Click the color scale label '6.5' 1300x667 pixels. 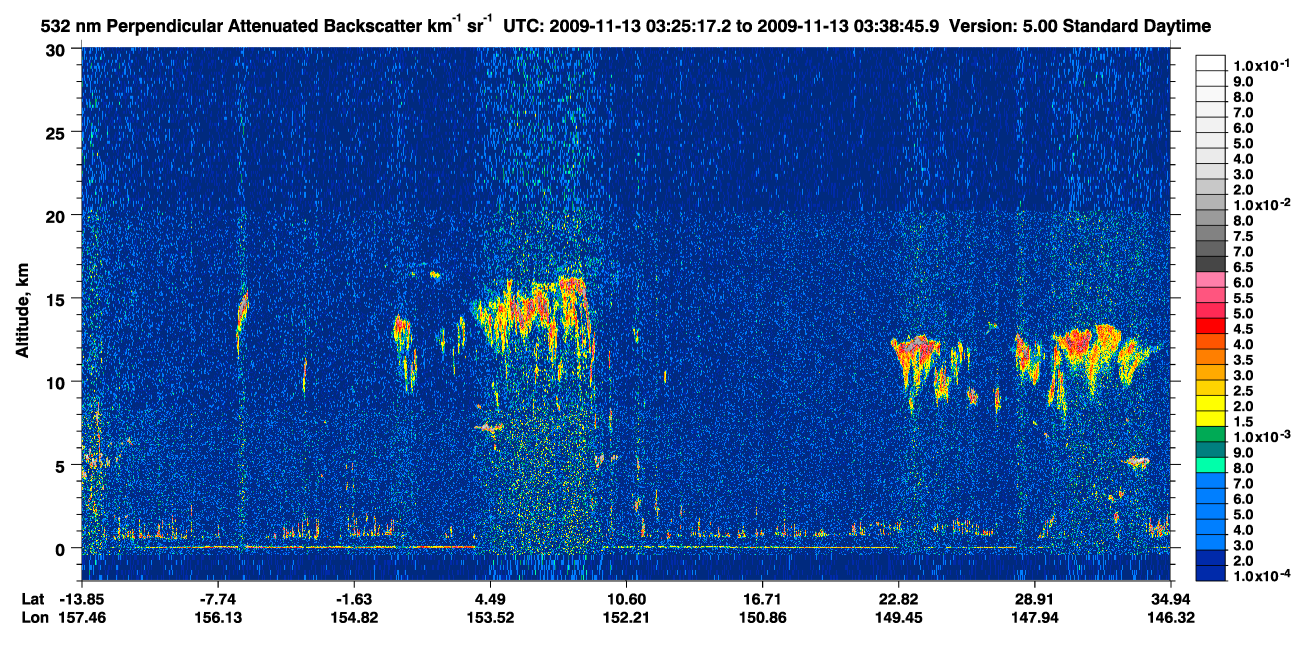1244,267
